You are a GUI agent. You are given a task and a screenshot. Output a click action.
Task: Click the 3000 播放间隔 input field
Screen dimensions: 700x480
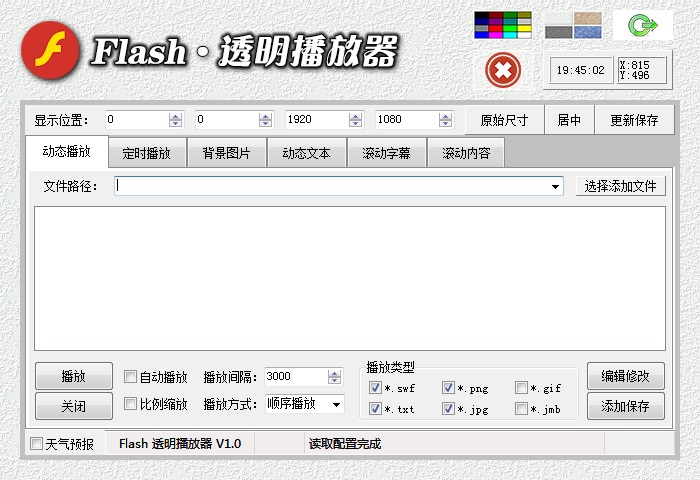[296, 376]
